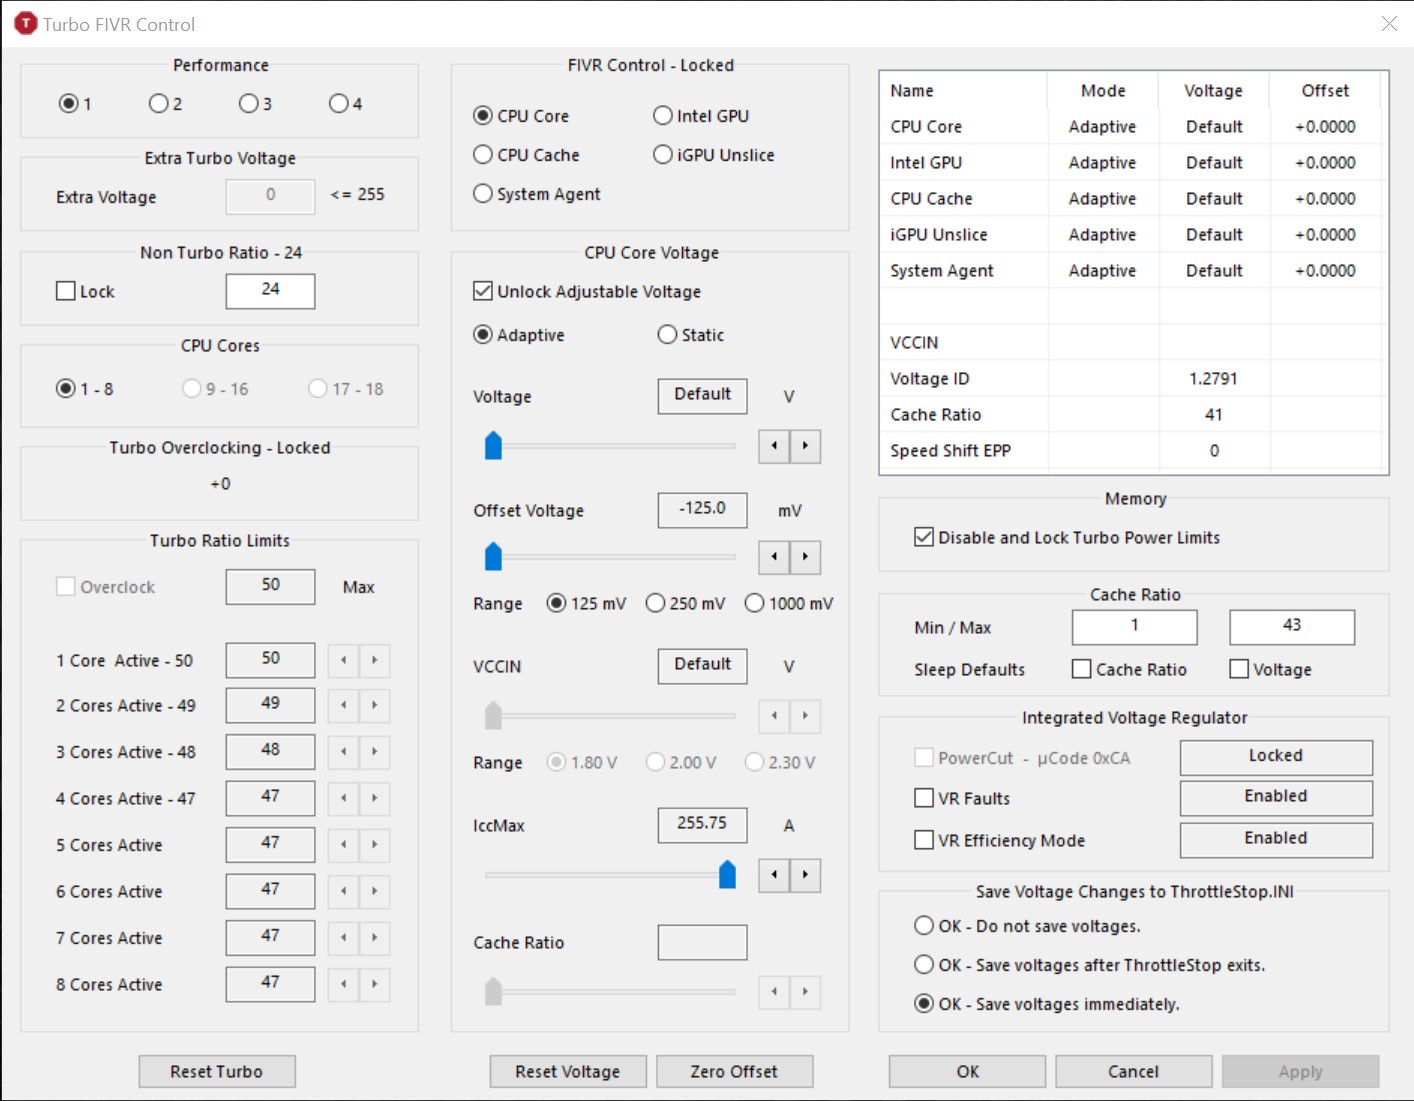1414x1101 pixels.
Task: Click left arrow beside Voltage slider
Action: 774,446
